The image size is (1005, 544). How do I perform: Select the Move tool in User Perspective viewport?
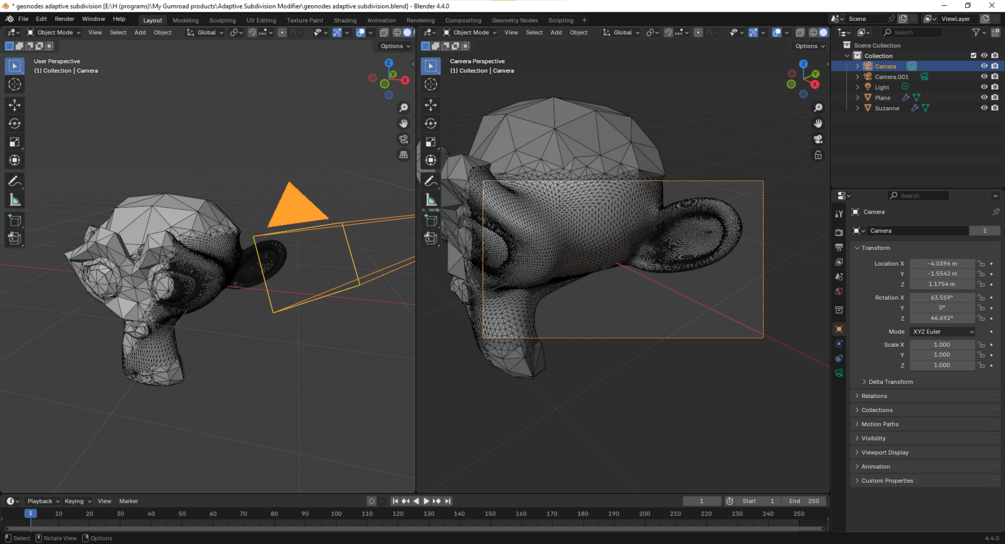click(x=14, y=105)
